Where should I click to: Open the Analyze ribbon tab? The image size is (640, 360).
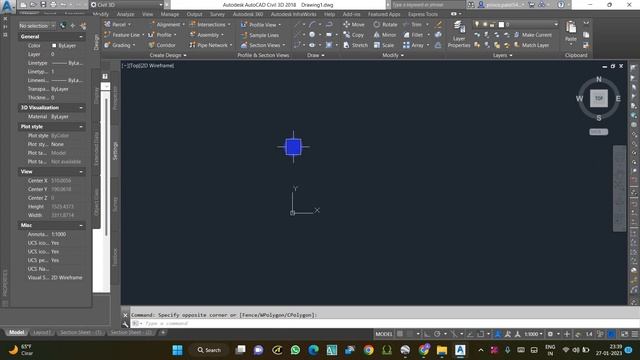(125, 14)
